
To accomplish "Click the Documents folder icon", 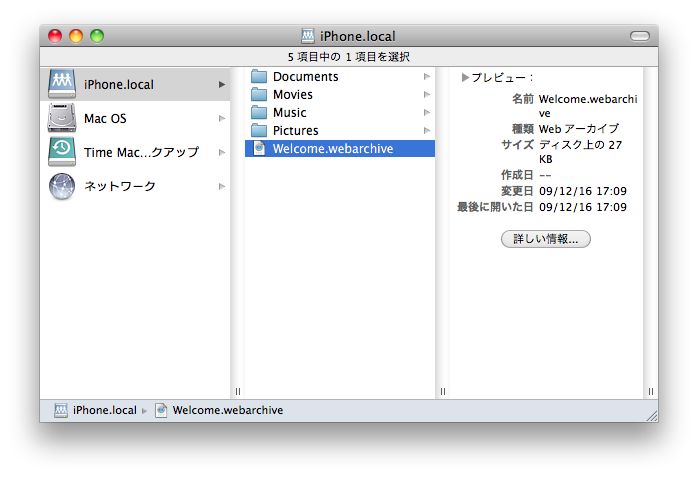I will (x=259, y=77).
